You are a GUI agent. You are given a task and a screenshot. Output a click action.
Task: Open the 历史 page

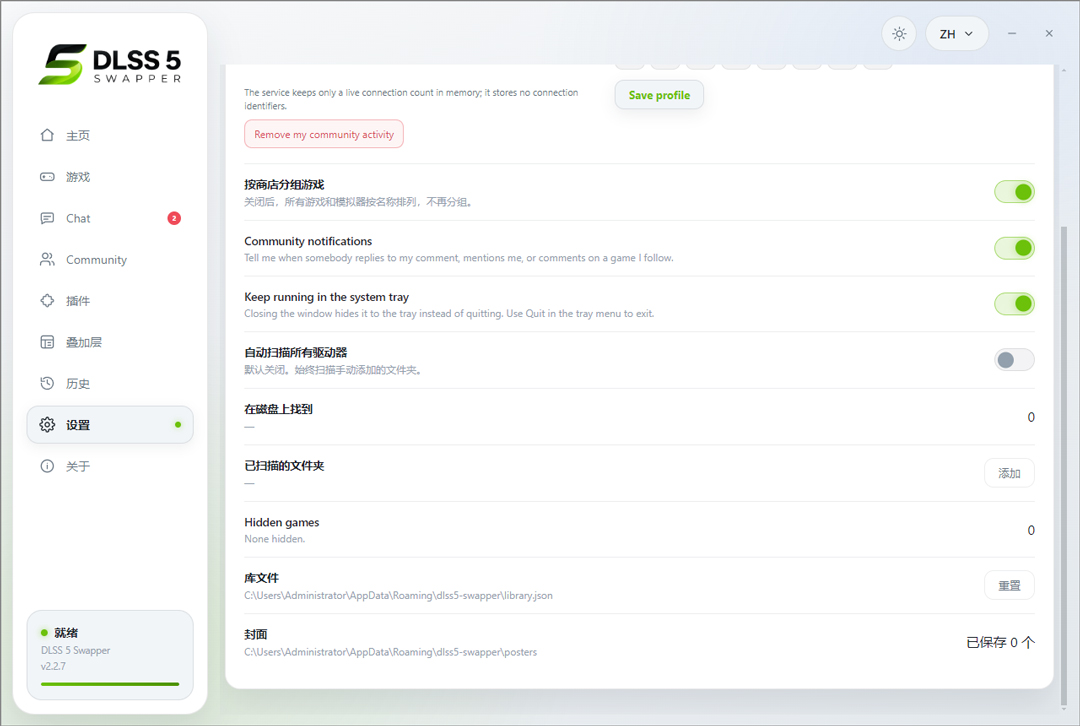(110, 384)
